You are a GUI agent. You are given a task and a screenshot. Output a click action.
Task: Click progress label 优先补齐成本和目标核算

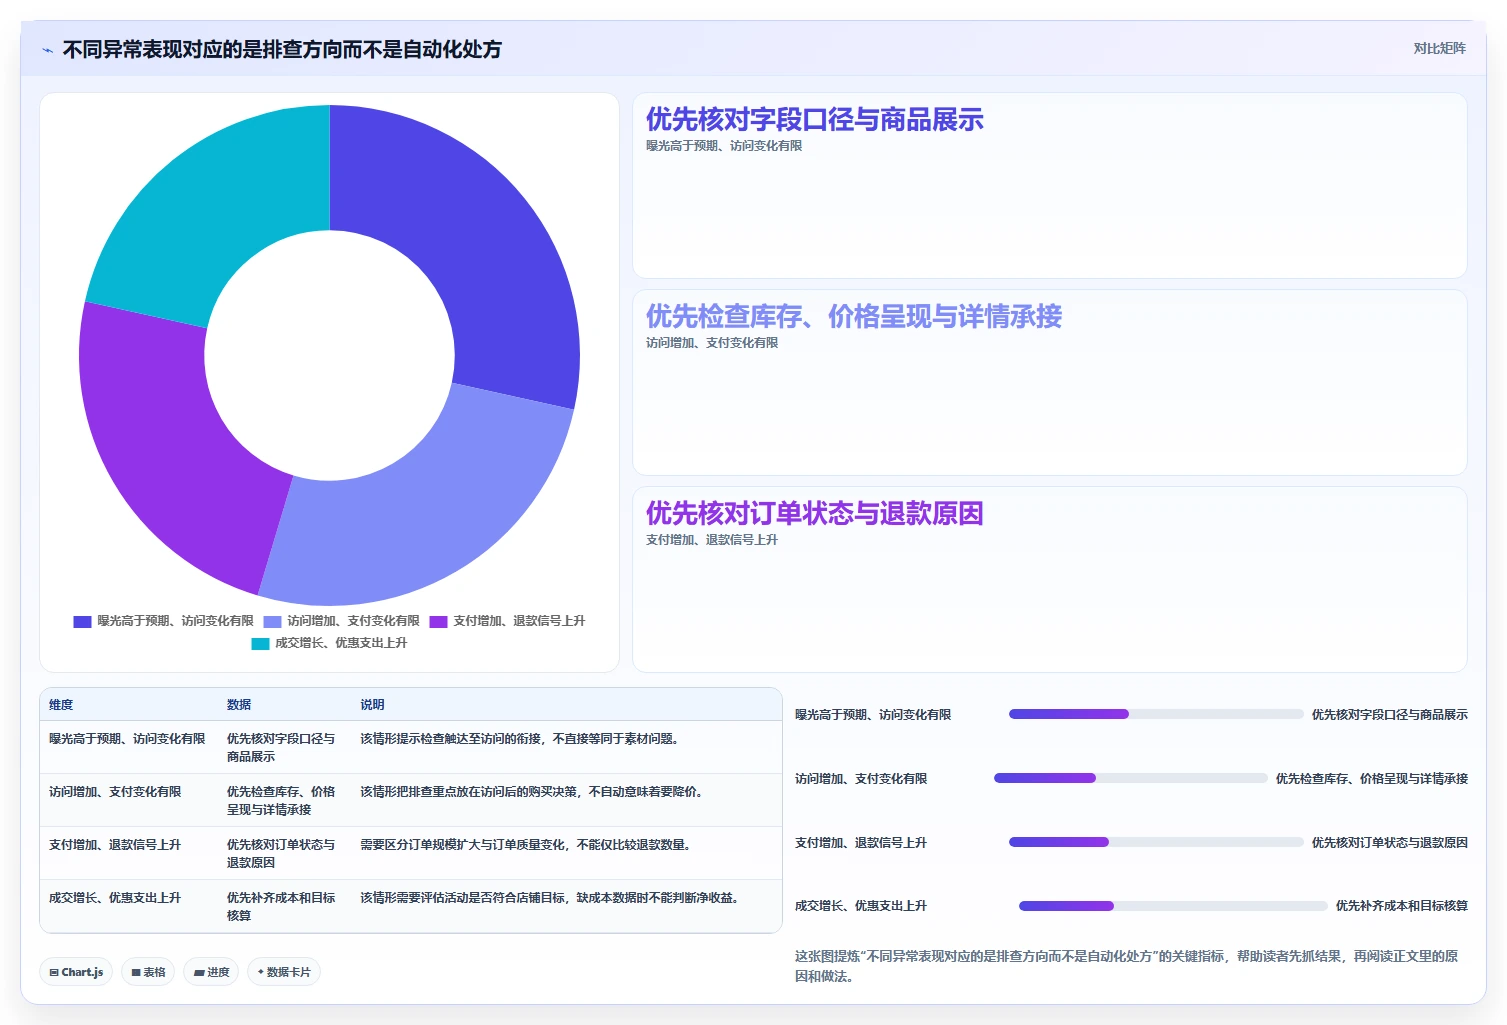point(1402,906)
